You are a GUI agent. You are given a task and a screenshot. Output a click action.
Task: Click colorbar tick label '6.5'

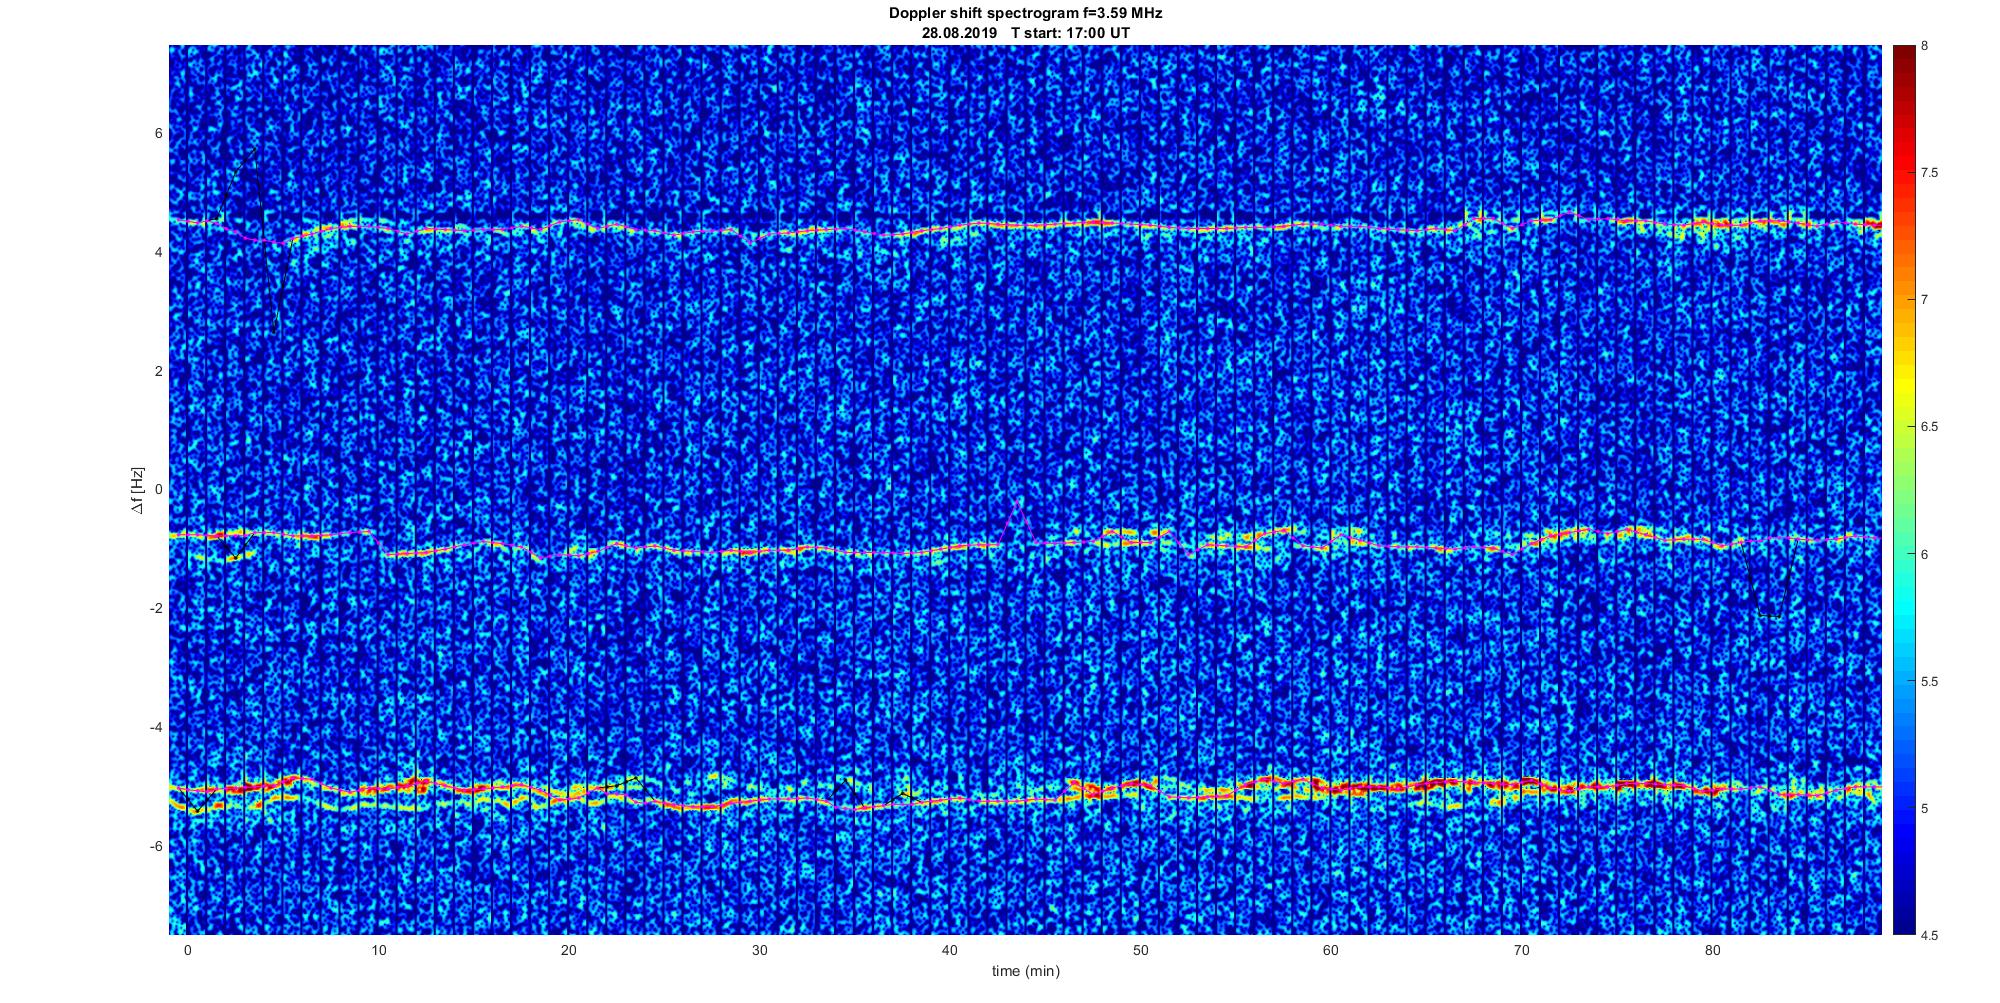[x=1929, y=427]
